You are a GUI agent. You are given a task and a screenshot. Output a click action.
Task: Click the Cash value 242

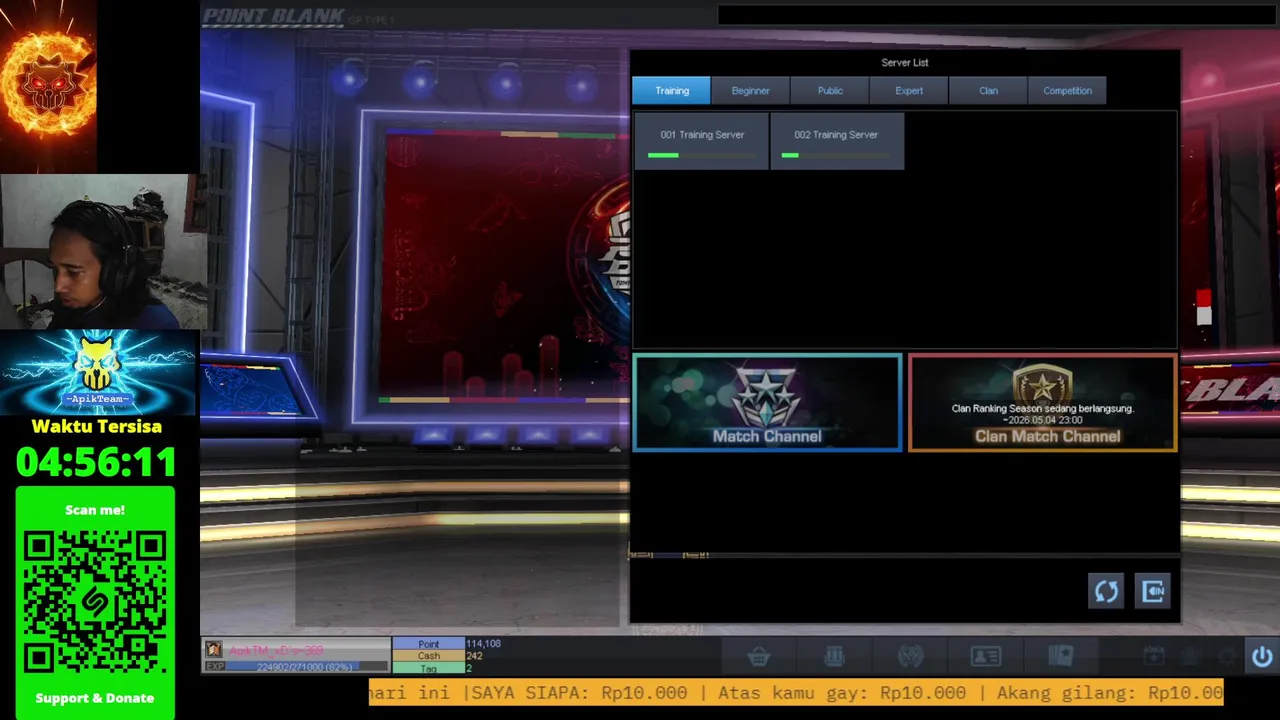(474, 656)
